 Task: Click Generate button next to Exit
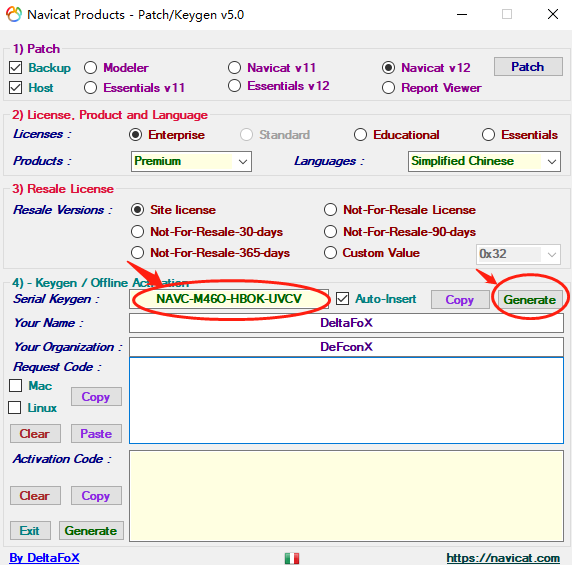point(91,531)
